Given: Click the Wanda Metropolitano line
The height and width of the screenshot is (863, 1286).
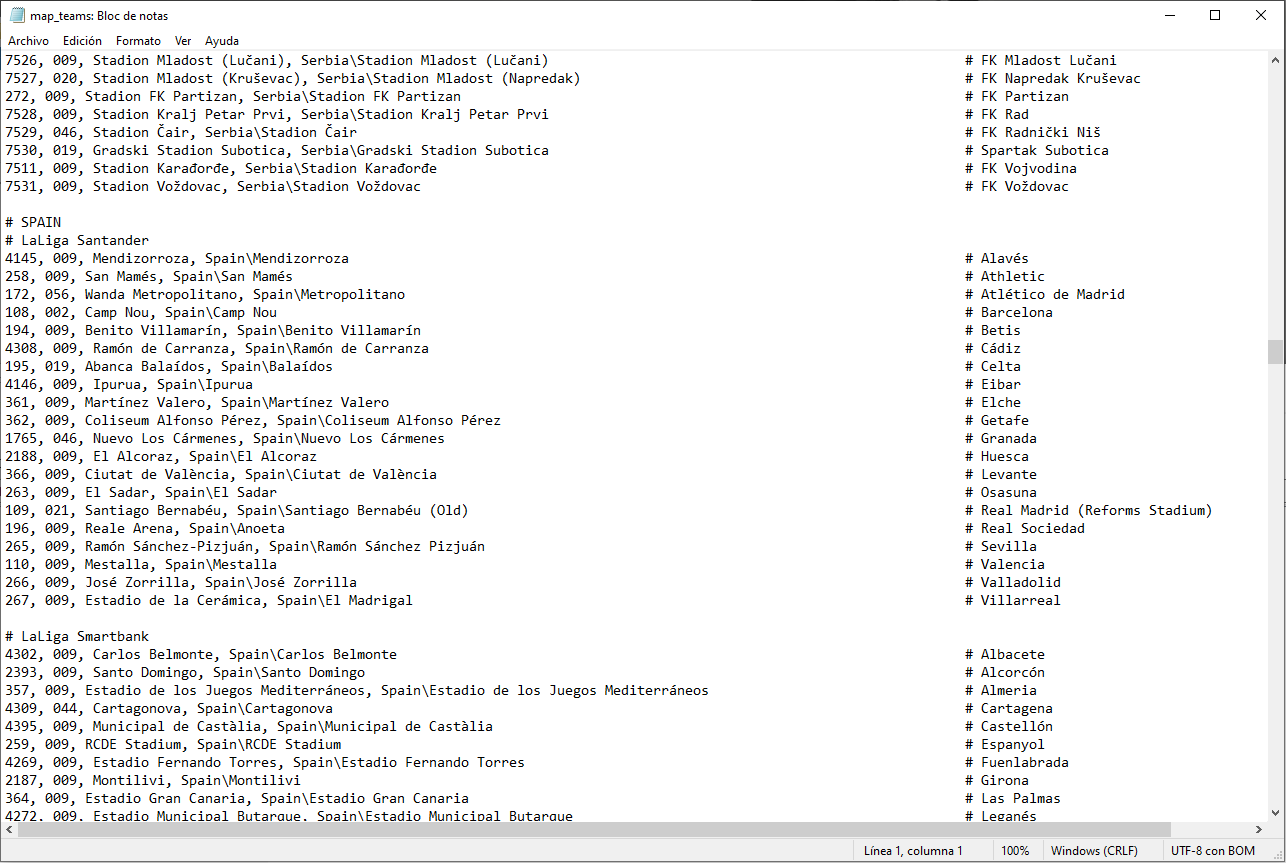Looking at the screenshot, I should [x=205, y=294].
